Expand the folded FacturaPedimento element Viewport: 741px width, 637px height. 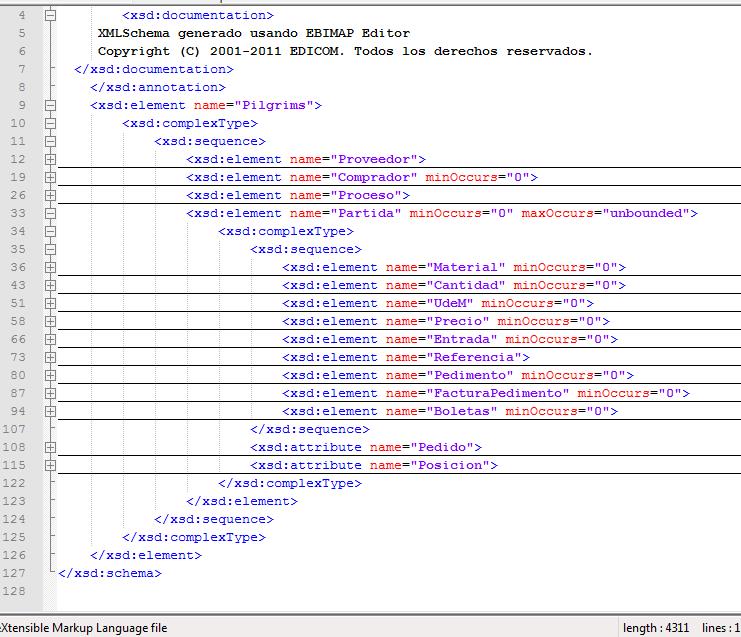tap(50, 394)
